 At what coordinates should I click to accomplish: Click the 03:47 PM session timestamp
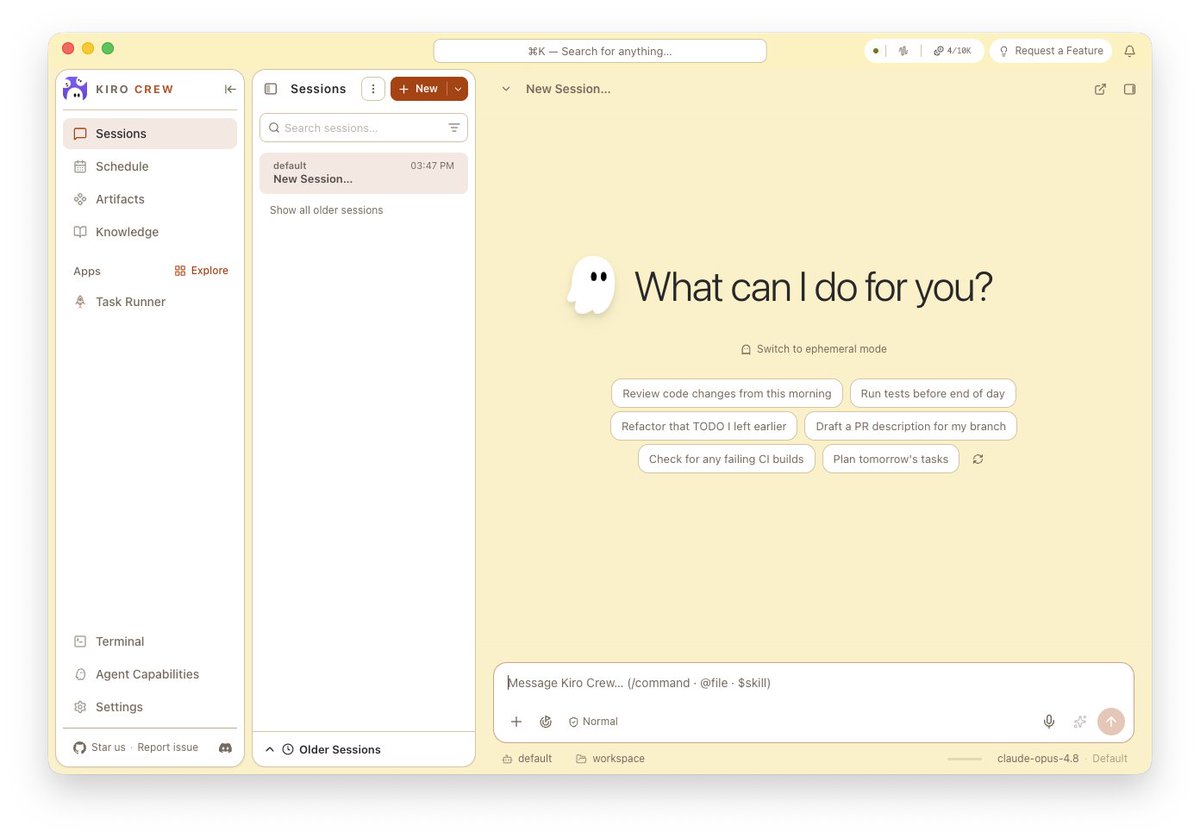tap(432, 166)
